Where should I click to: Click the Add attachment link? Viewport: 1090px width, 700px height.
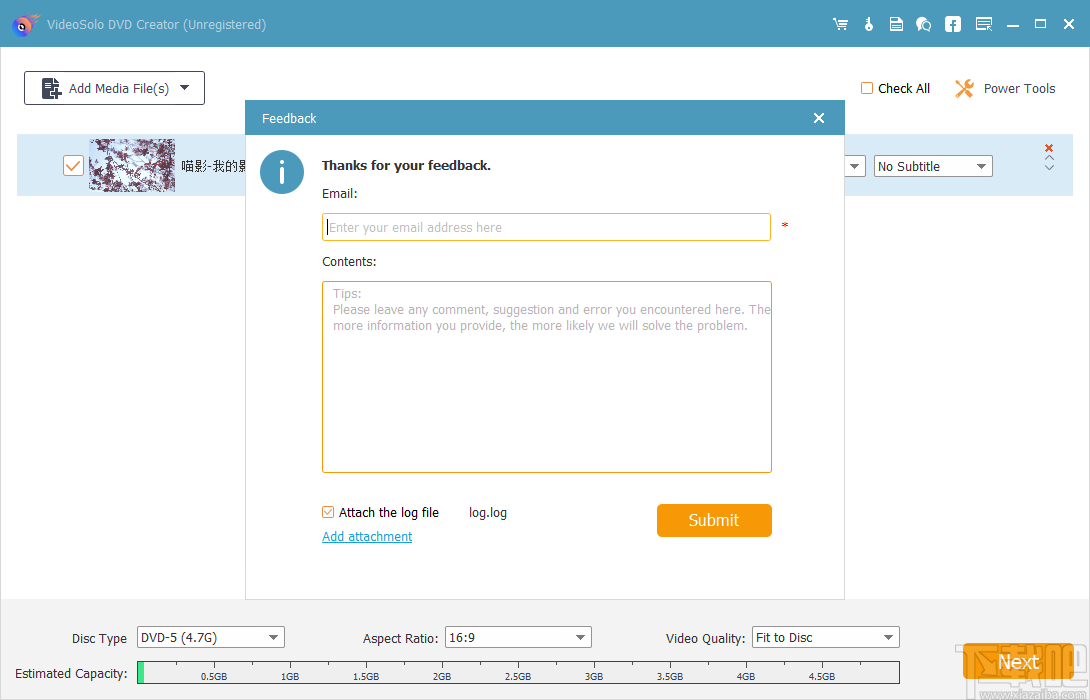pyautogui.click(x=367, y=537)
